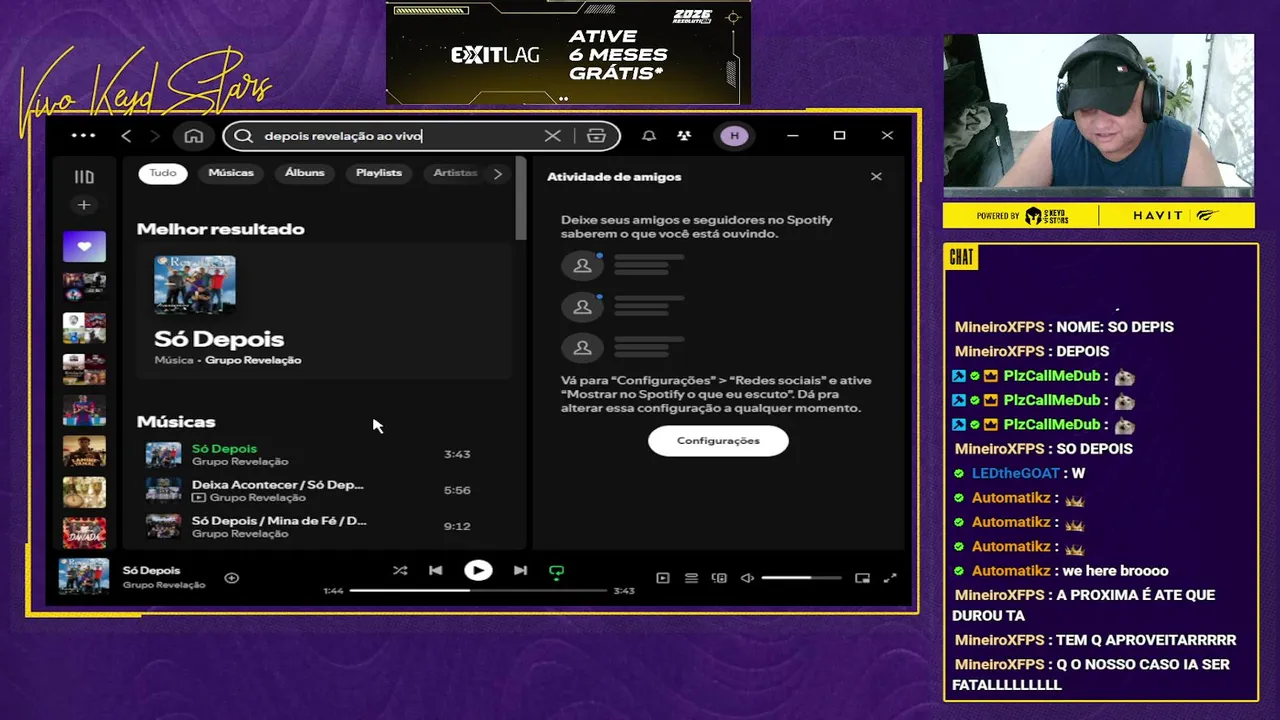This screenshot has height=720, width=1280.
Task: Open the profile avatar 'H' menu
Action: coord(735,136)
